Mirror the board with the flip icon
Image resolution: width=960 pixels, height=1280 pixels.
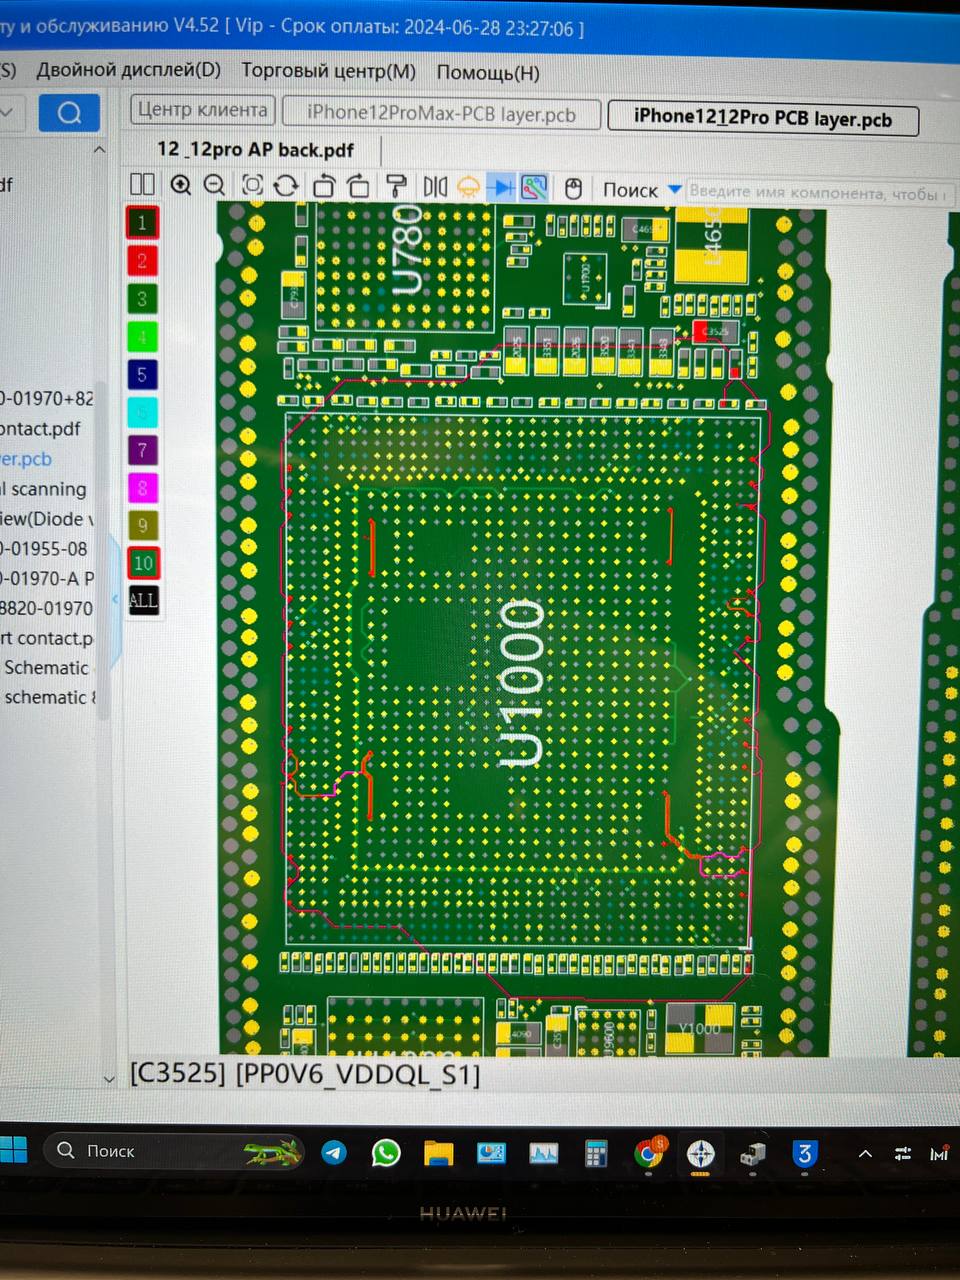coord(435,187)
